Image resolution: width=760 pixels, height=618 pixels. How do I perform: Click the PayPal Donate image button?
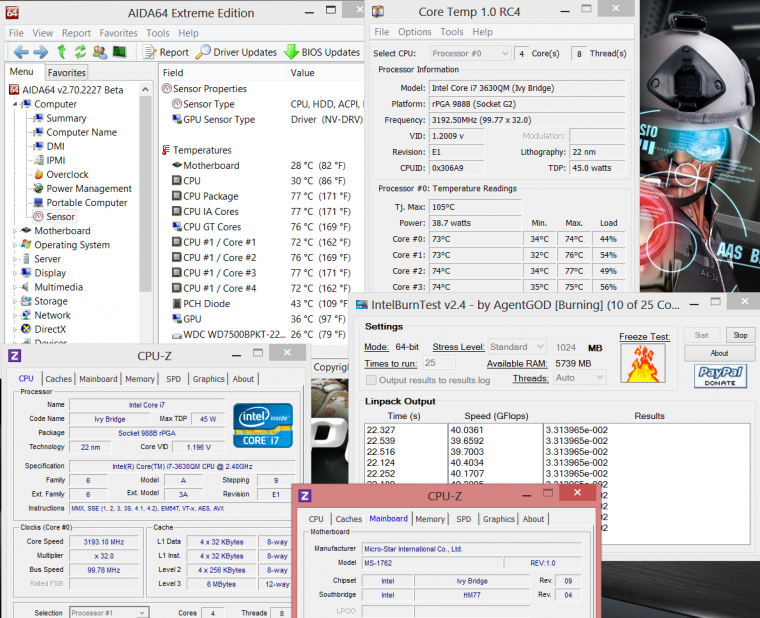tap(720, 376)
